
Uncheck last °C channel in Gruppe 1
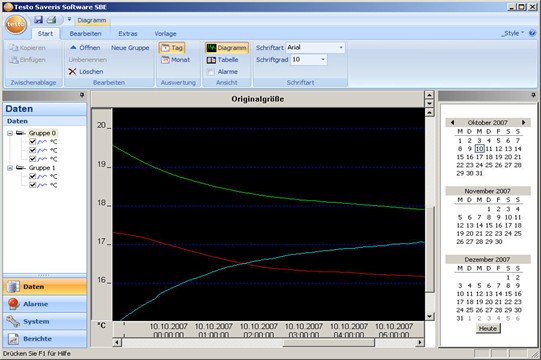33,185
